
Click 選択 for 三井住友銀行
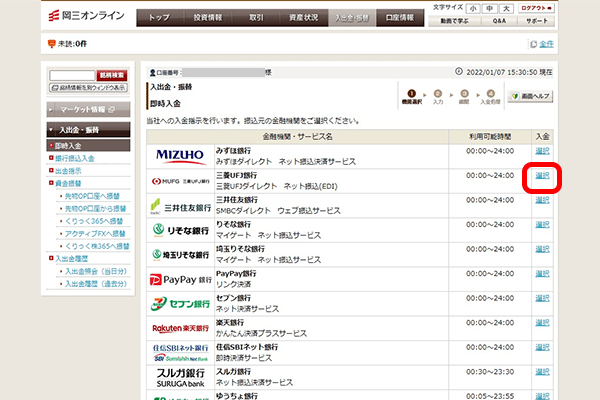542,200
